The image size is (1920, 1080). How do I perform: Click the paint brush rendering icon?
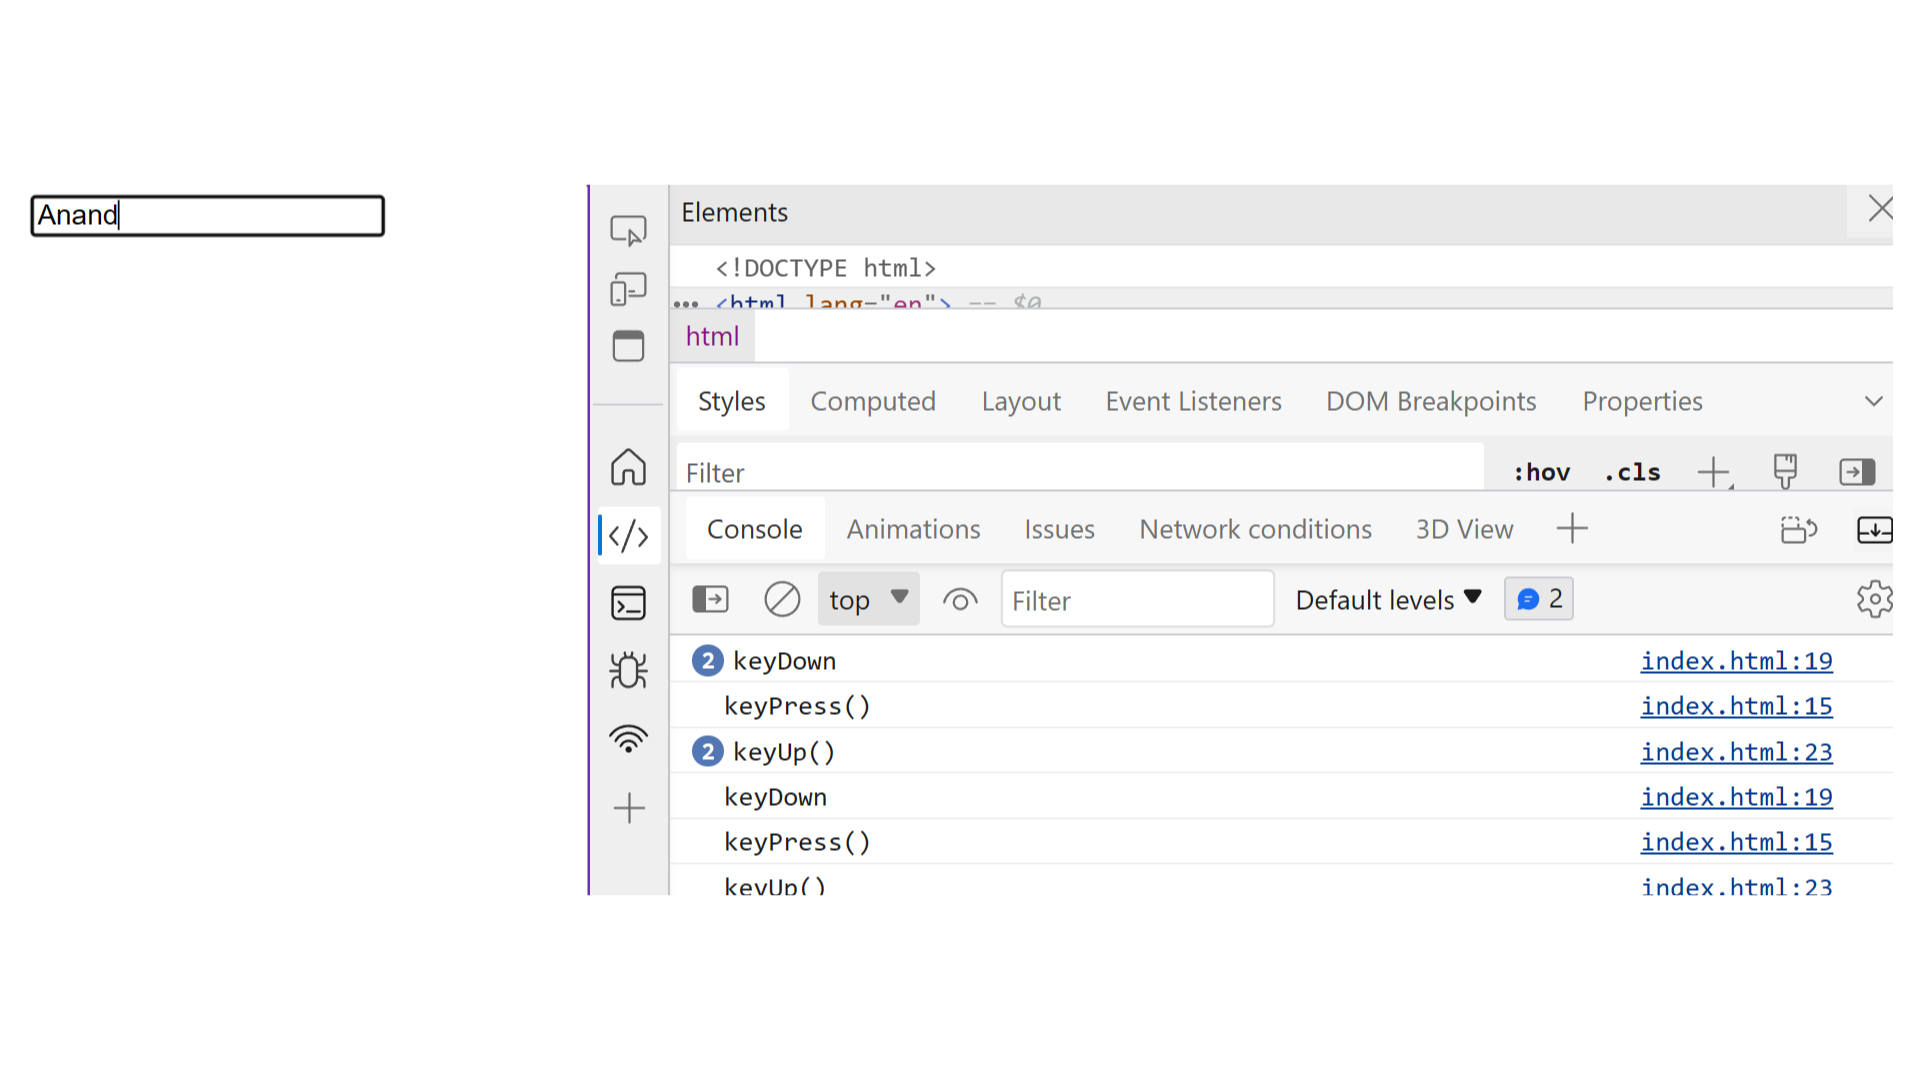click(1785, 471)
